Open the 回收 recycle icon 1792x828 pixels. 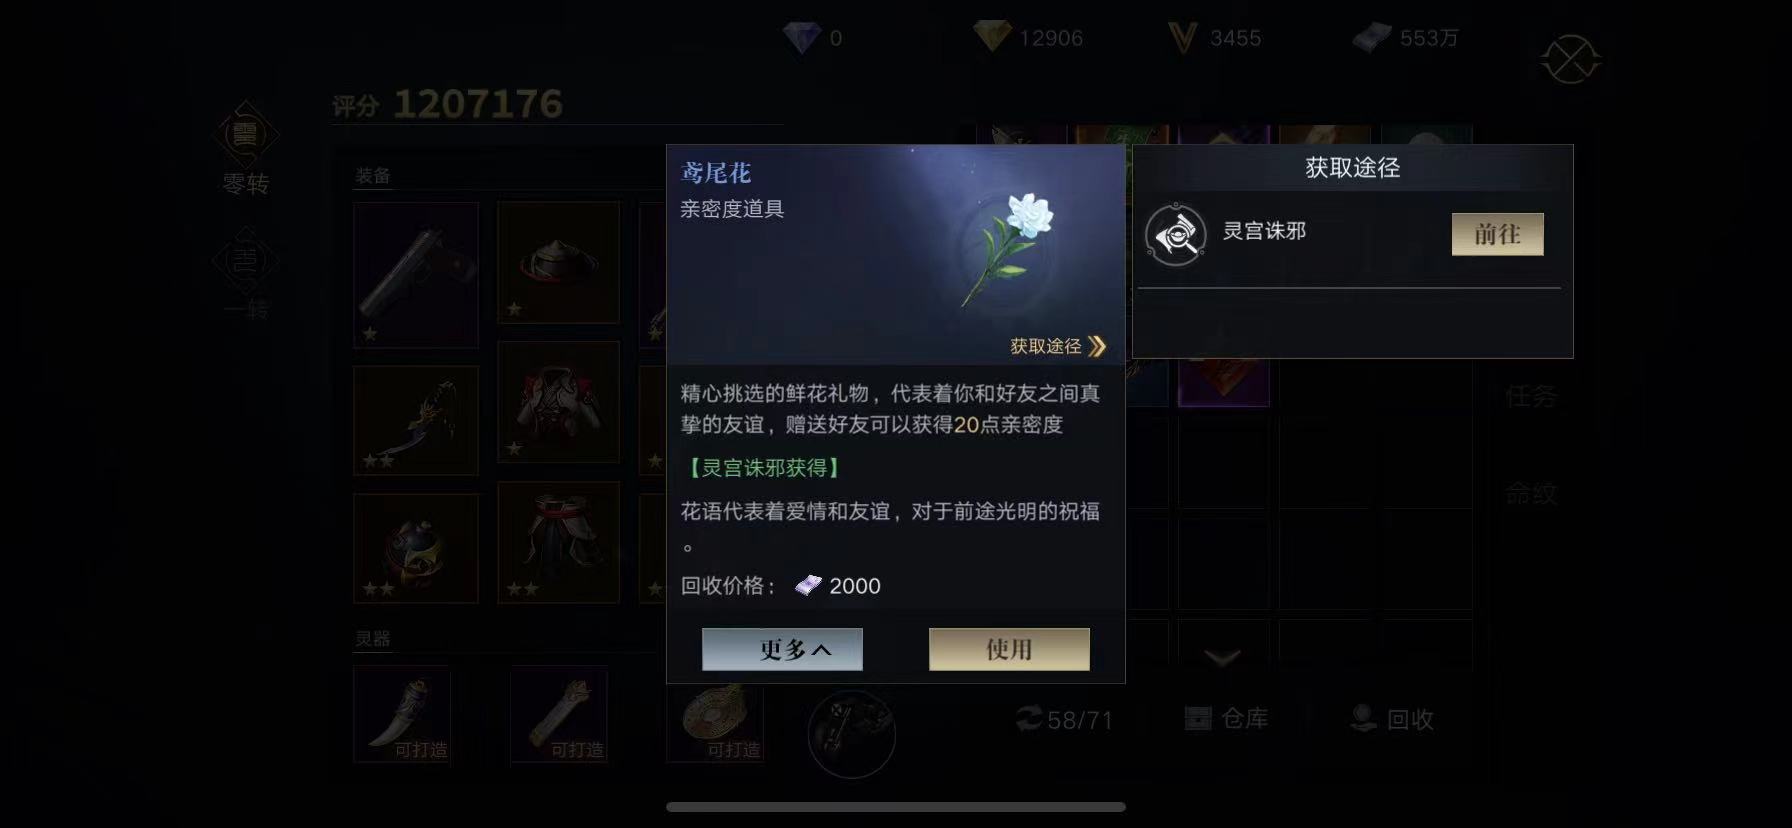(x=1364, y=718)
